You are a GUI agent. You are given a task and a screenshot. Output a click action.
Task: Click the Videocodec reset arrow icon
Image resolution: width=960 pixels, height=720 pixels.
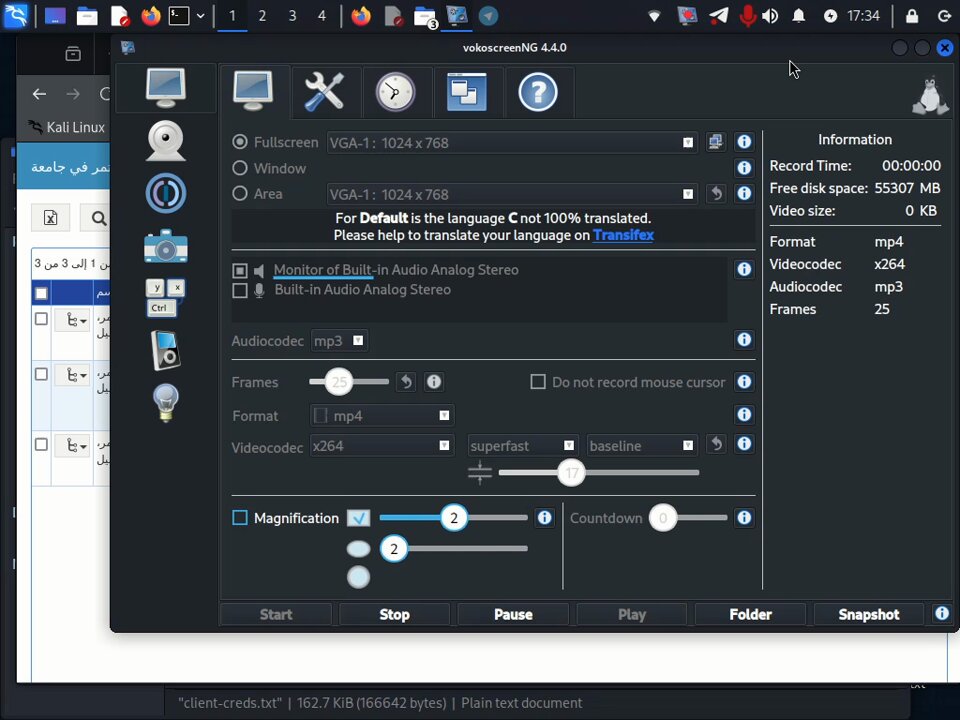click(x=716, y=444)
